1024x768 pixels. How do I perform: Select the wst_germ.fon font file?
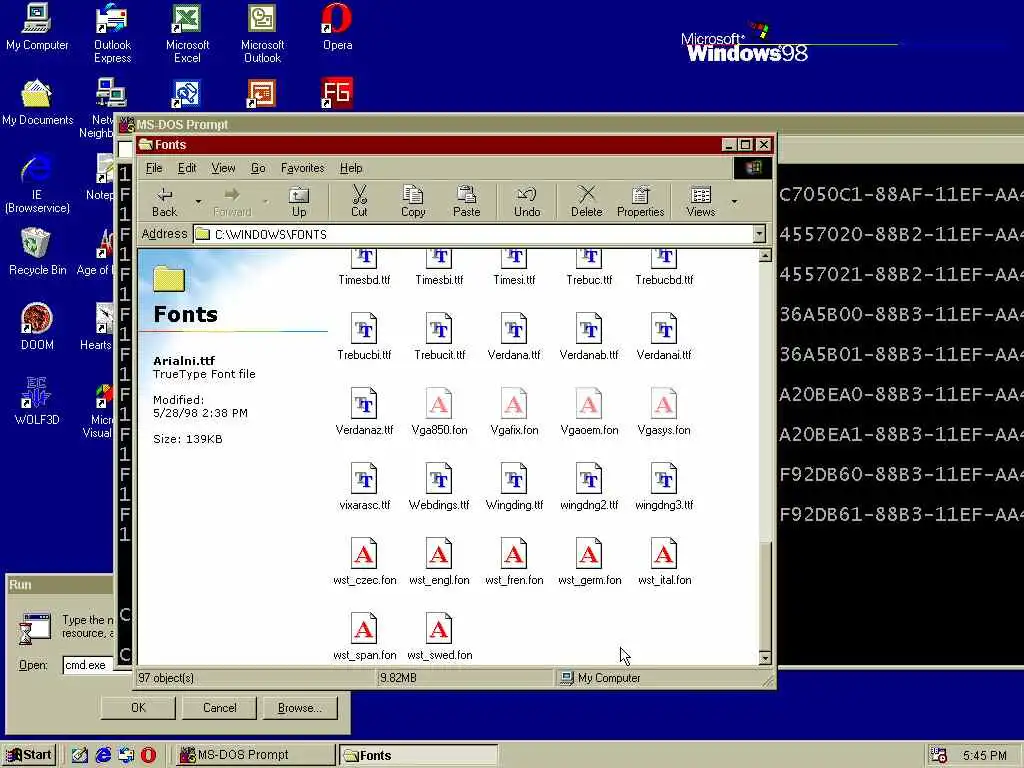click(589, 562)
